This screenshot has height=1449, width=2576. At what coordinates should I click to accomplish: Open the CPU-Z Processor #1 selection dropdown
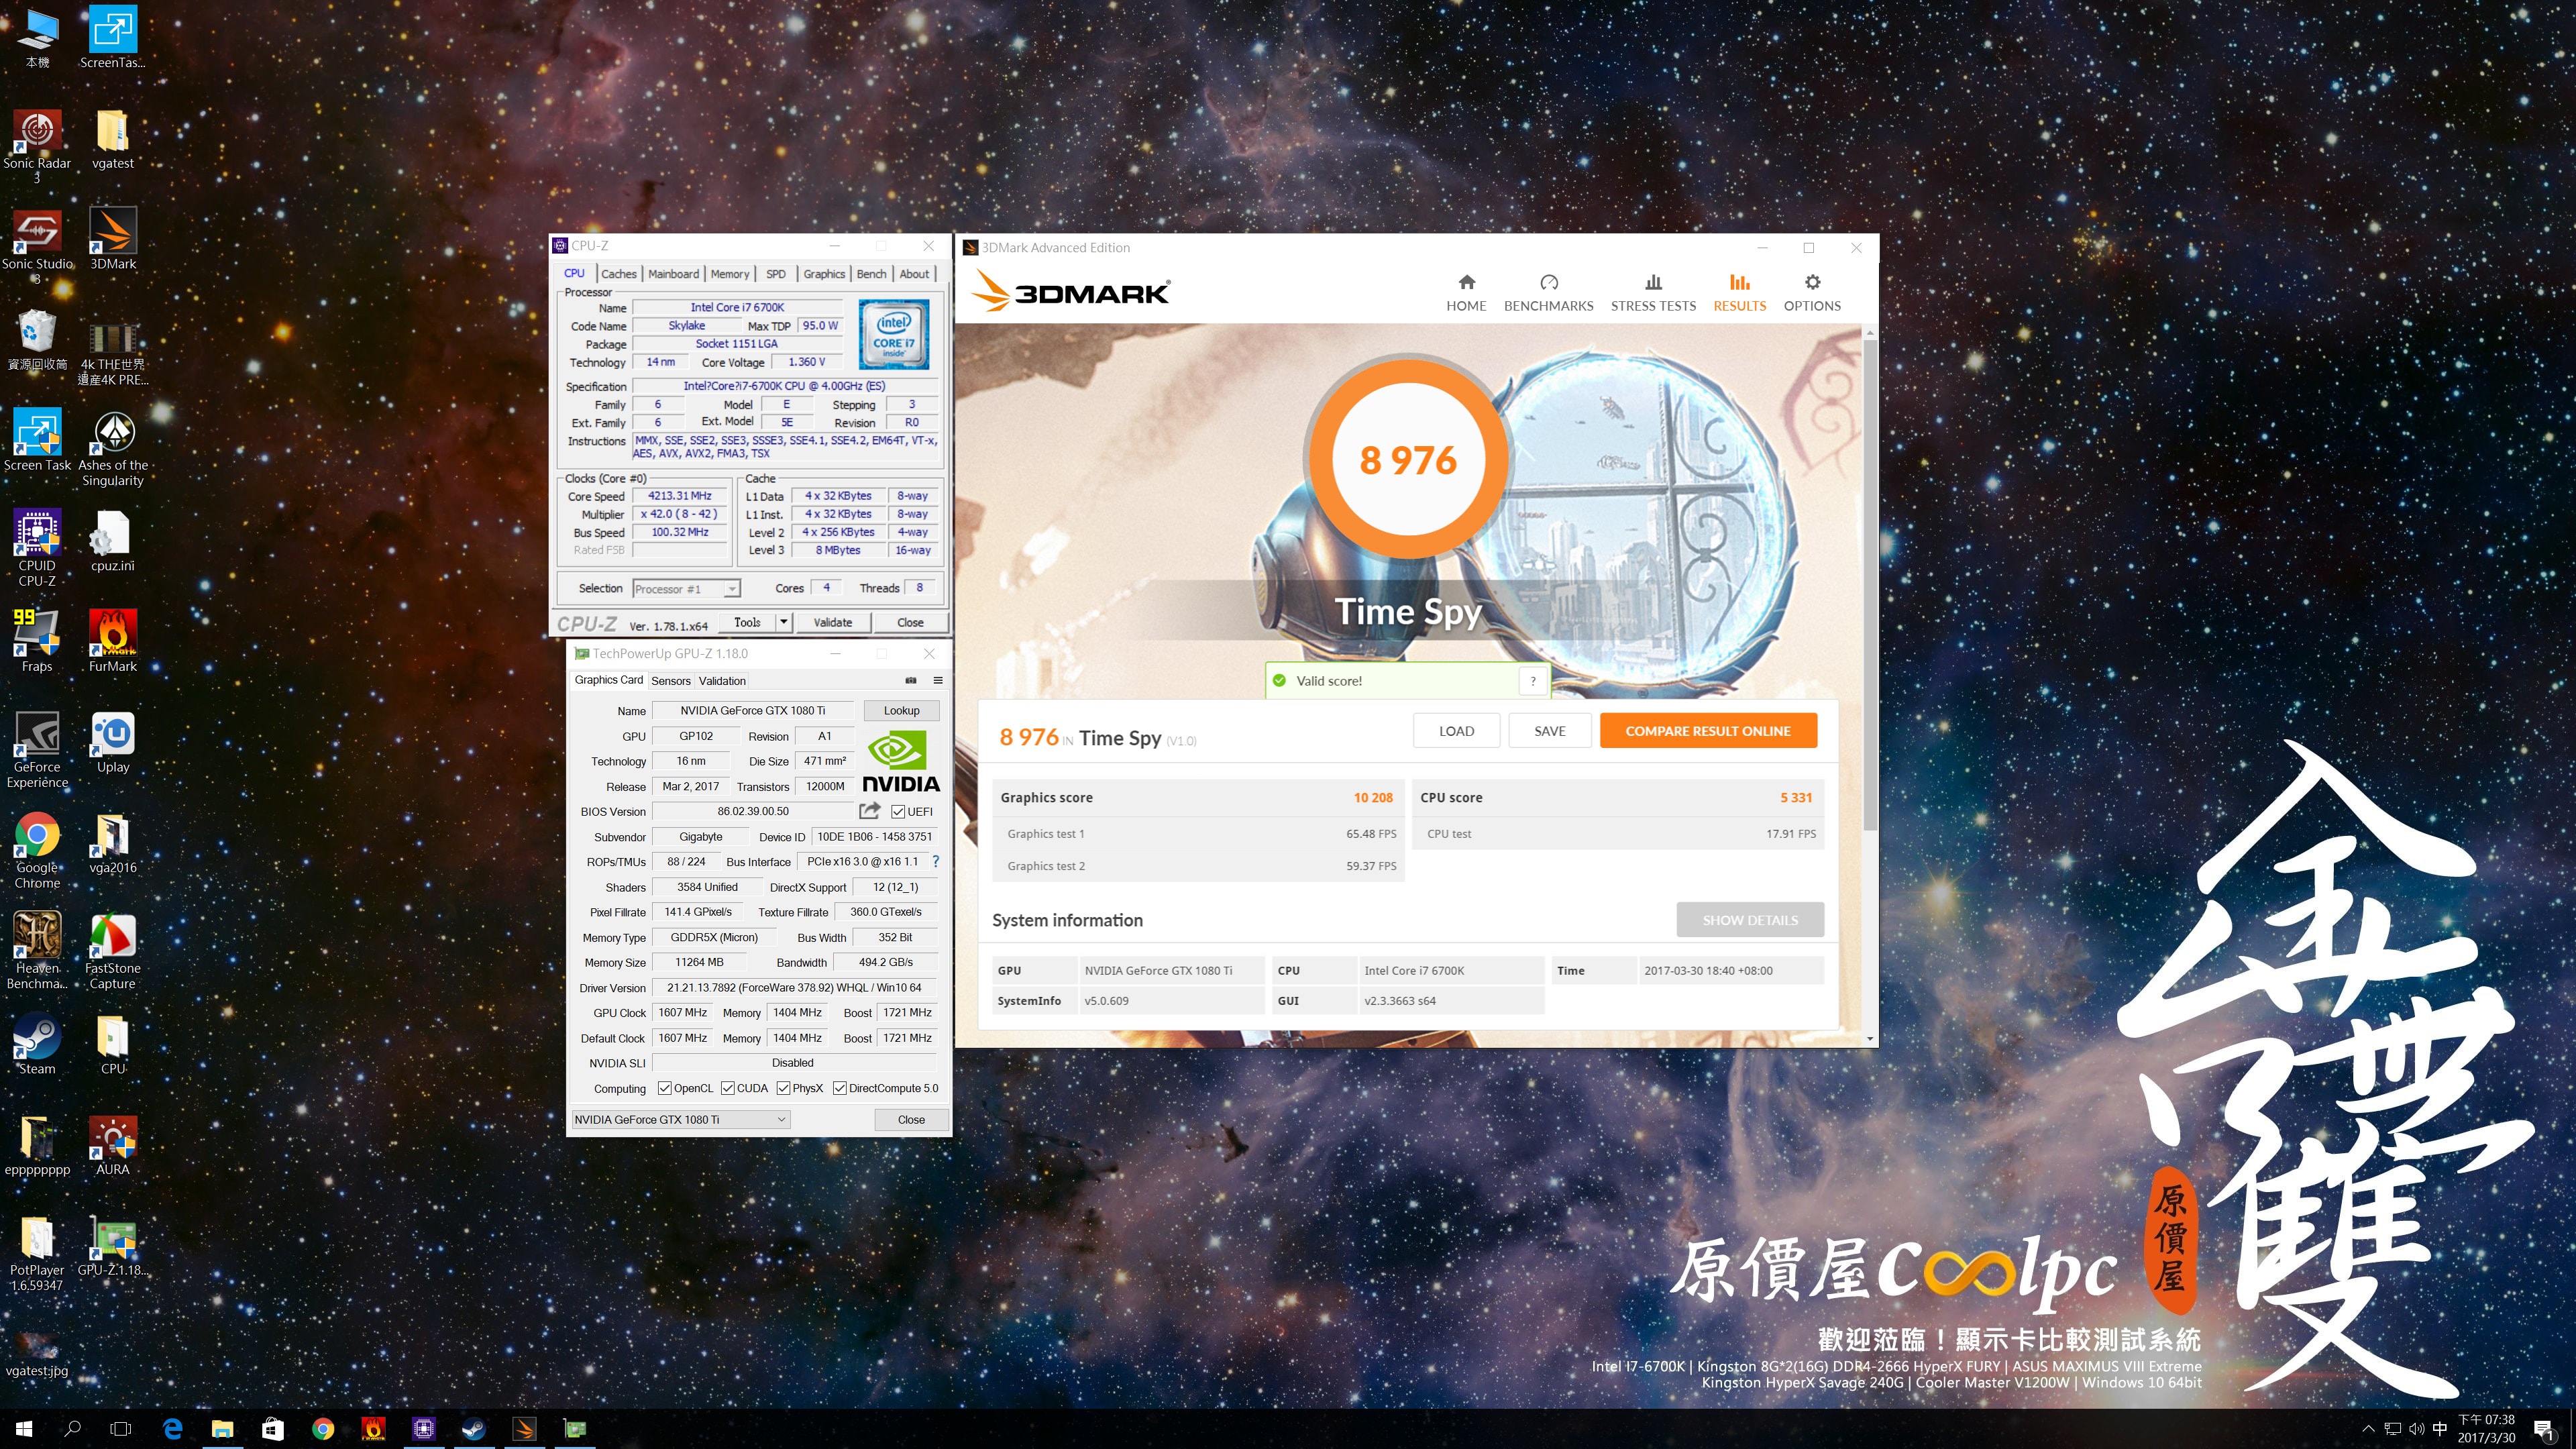pos(686,589)
